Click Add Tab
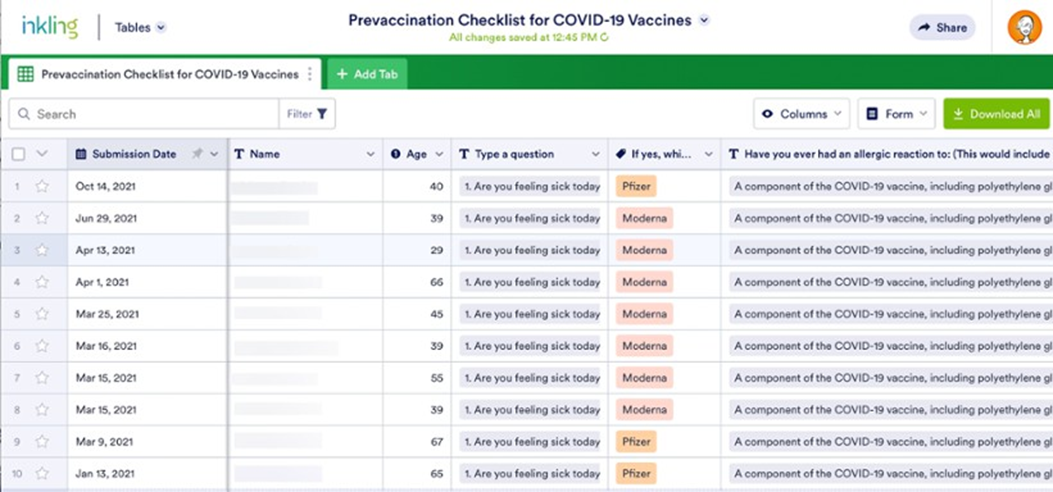Image resolution: width=1053 pixels, height=492 pixels. coord(368,74)
